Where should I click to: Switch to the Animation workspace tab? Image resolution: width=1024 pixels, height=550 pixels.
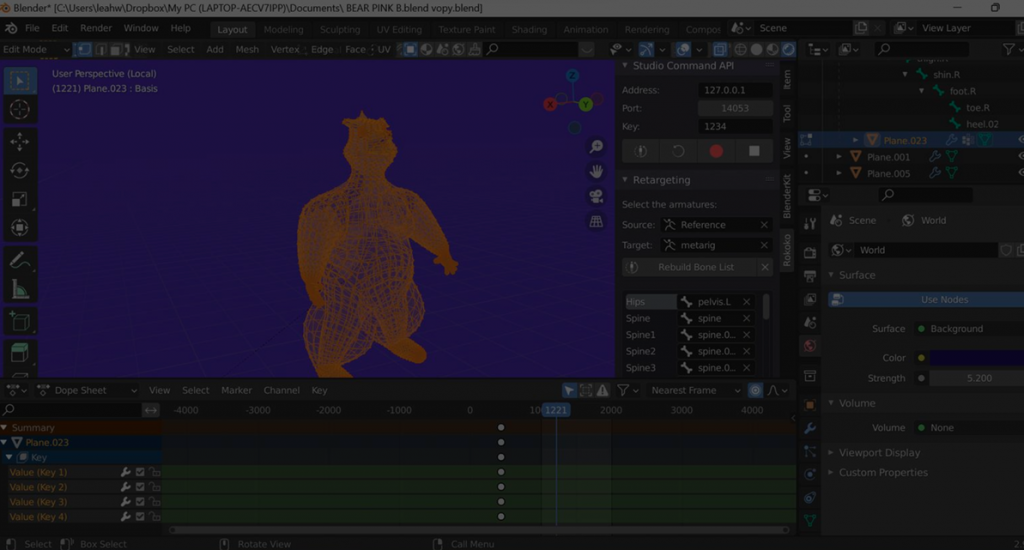tap(586, 29)
